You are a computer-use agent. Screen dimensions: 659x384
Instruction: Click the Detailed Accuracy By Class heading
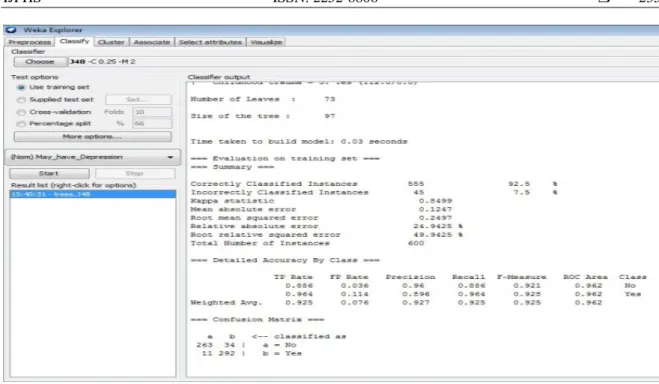285,260
